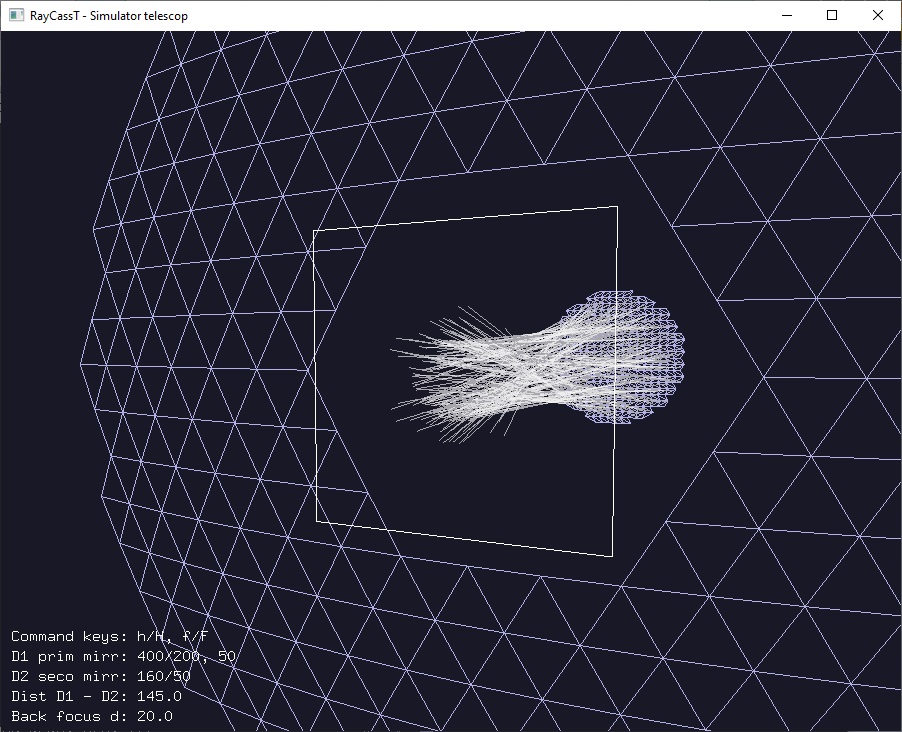902x732 pixels.
Task: Click the small secondary mirror wireframe mesh
Action: click(625, 357)
